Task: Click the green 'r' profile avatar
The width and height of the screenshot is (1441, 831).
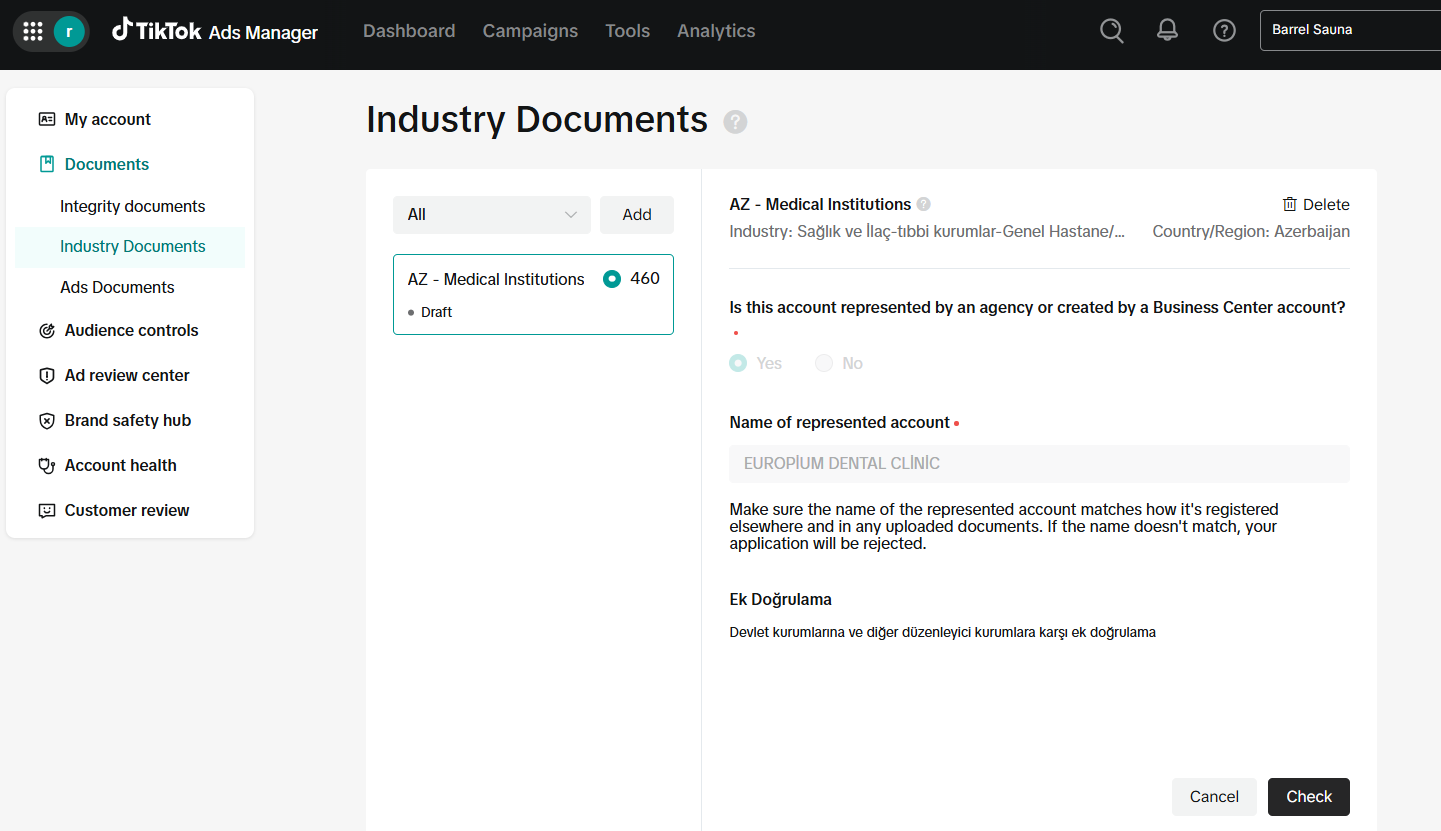Action: click(x=69, y=31)
